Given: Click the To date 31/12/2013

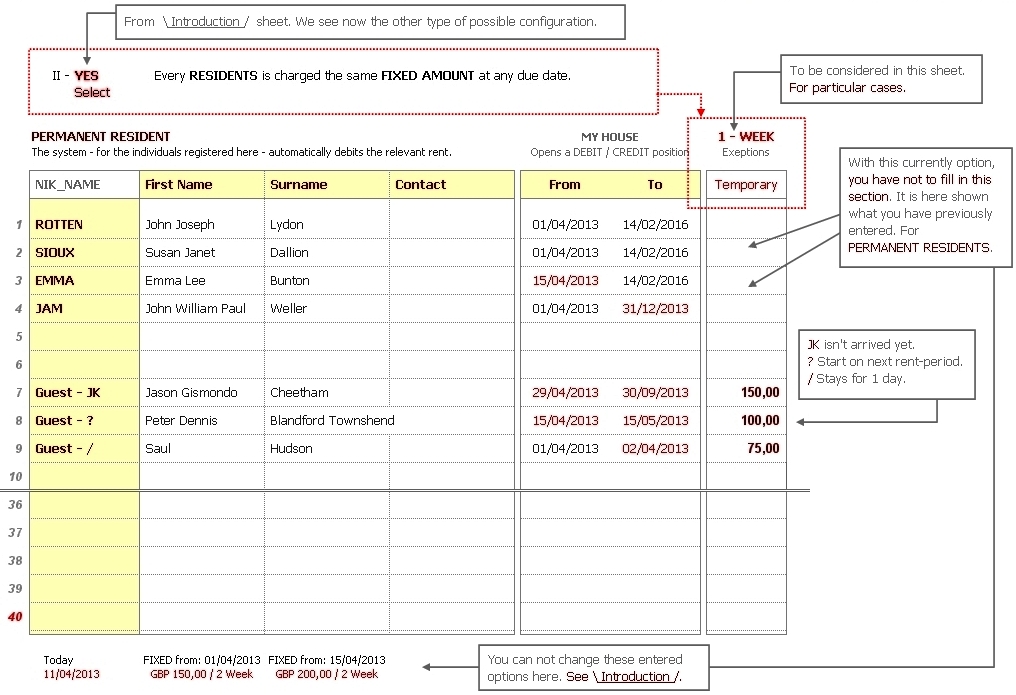Looking at the screenshot, I should 655,308.
